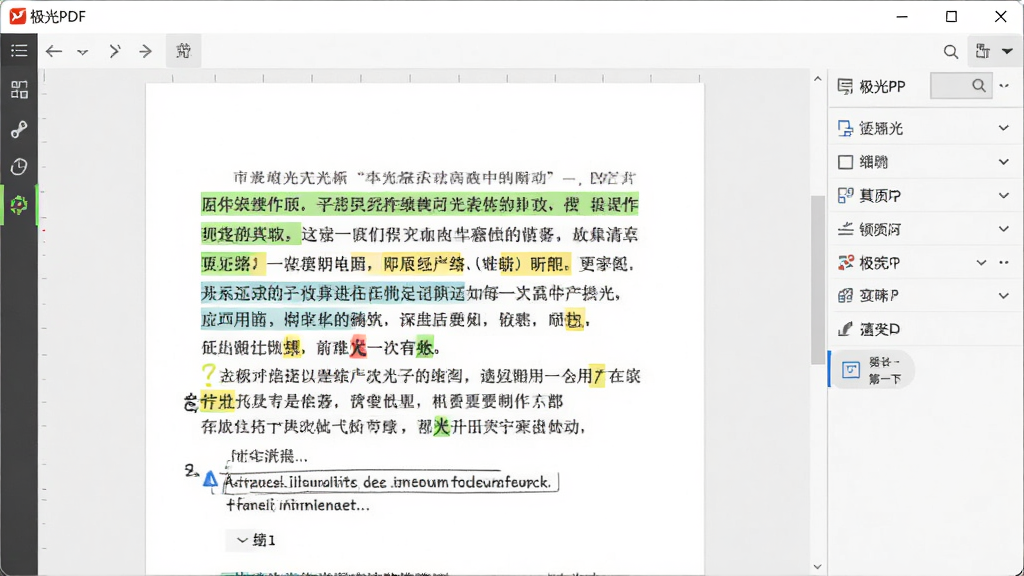Click the boxed text annotation starting 'Astraues'
Viewport: 1024px width, 576px height.
click(390, 482)
